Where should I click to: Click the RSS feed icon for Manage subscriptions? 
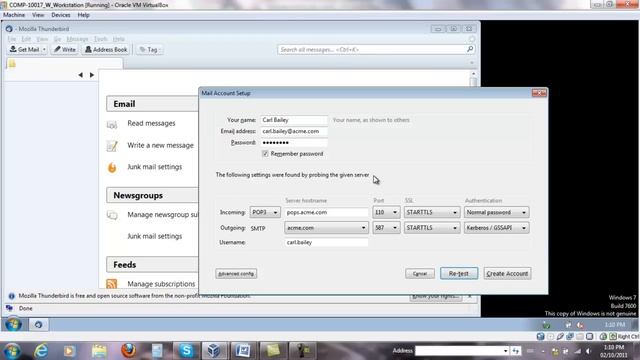tap(111, 284)
